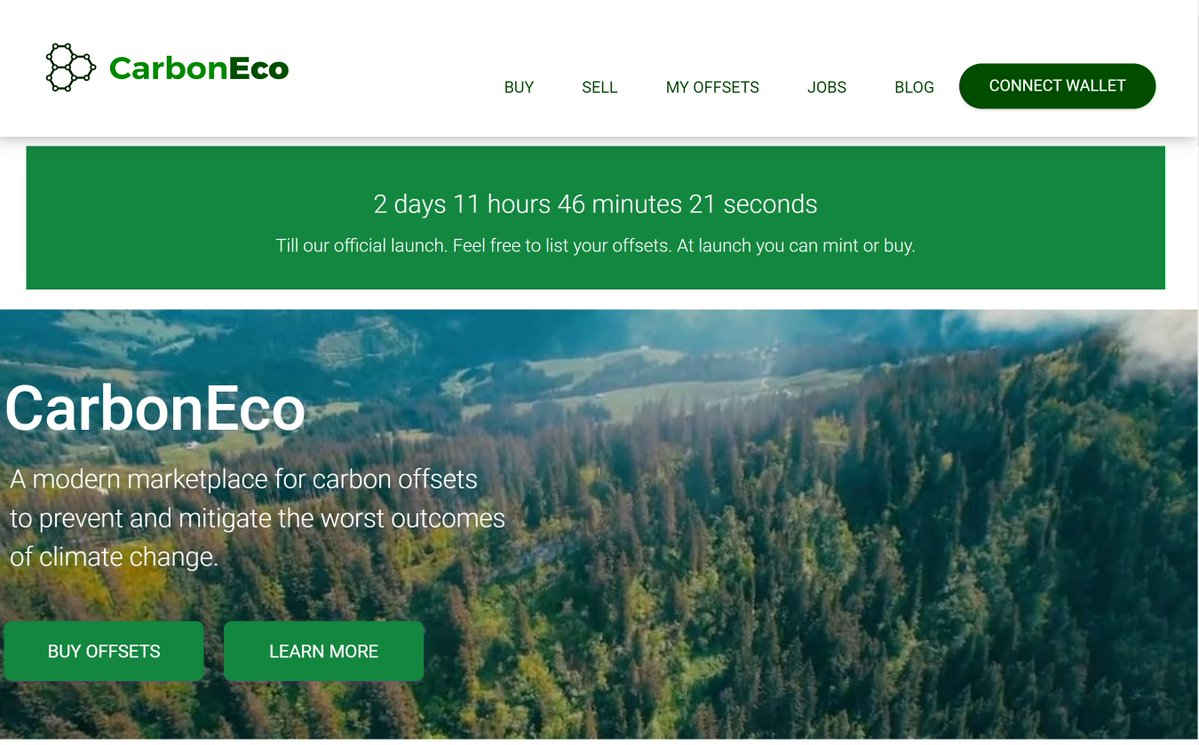Click the BUY OFFSETS button
The height and width of the screenshot is (745, 1199).
[104, 651]
